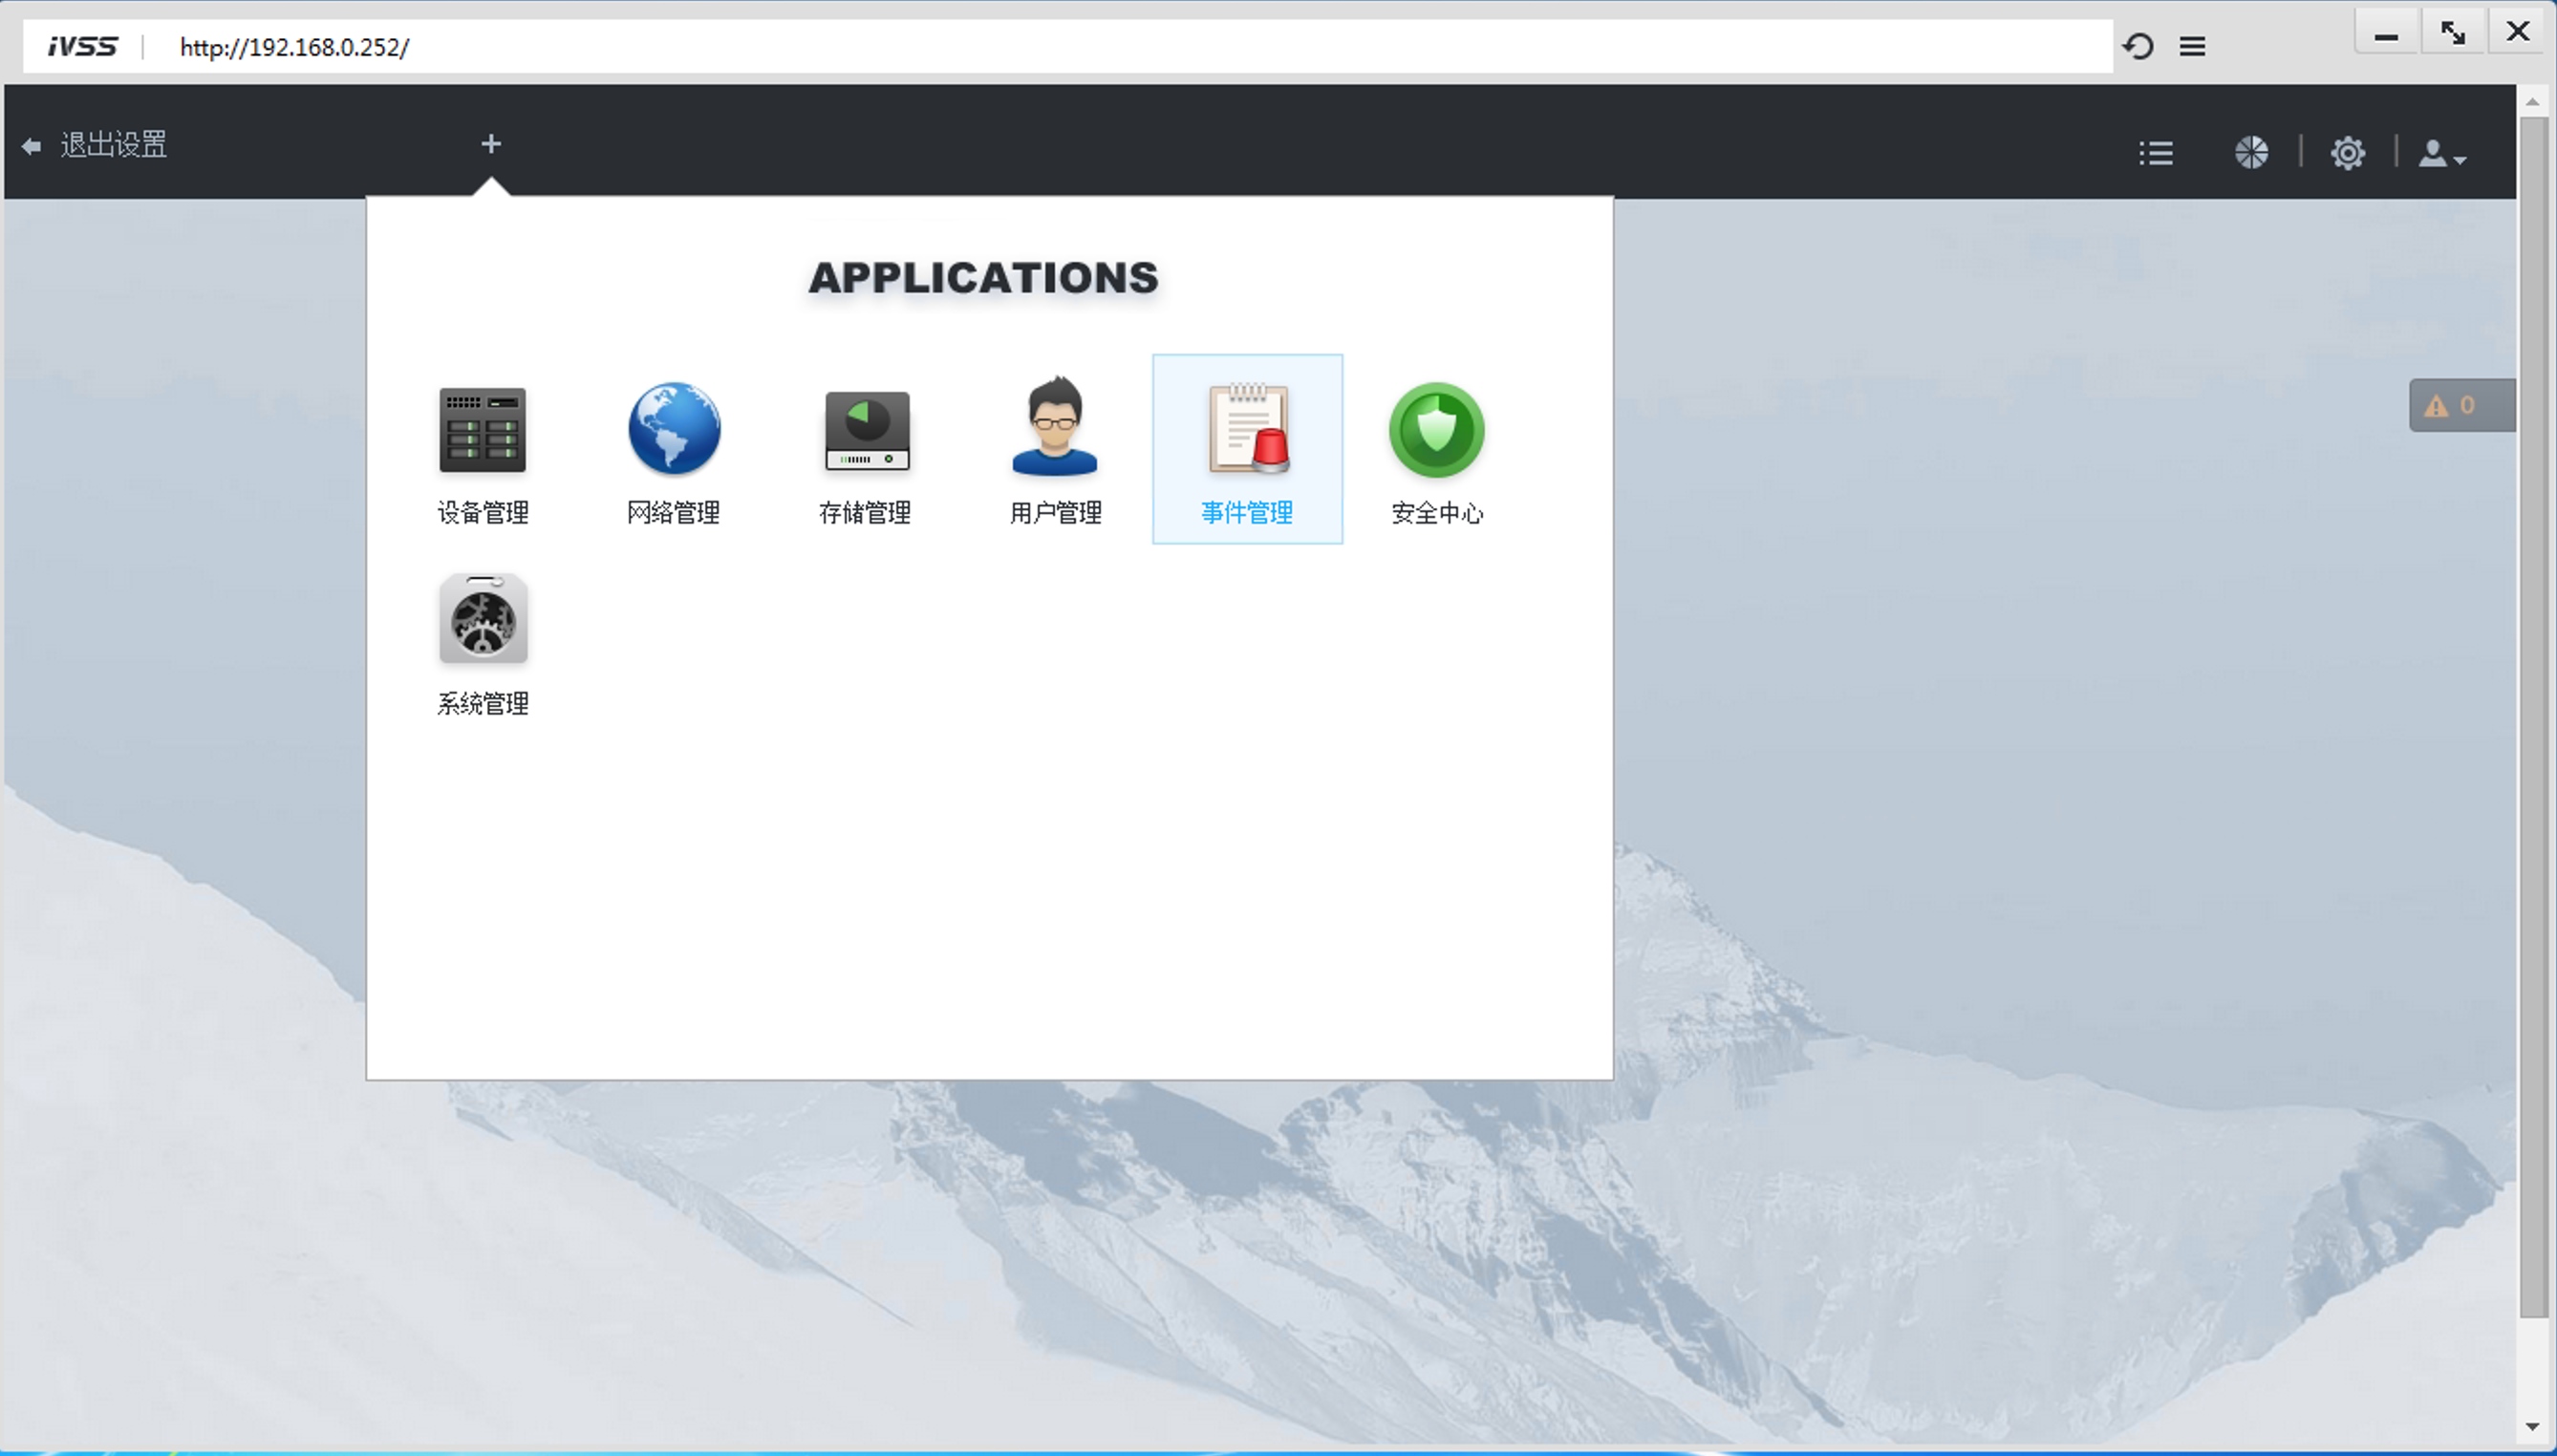
Task: Click 退出设置 to exit settings
Action: tap(113, 145)
